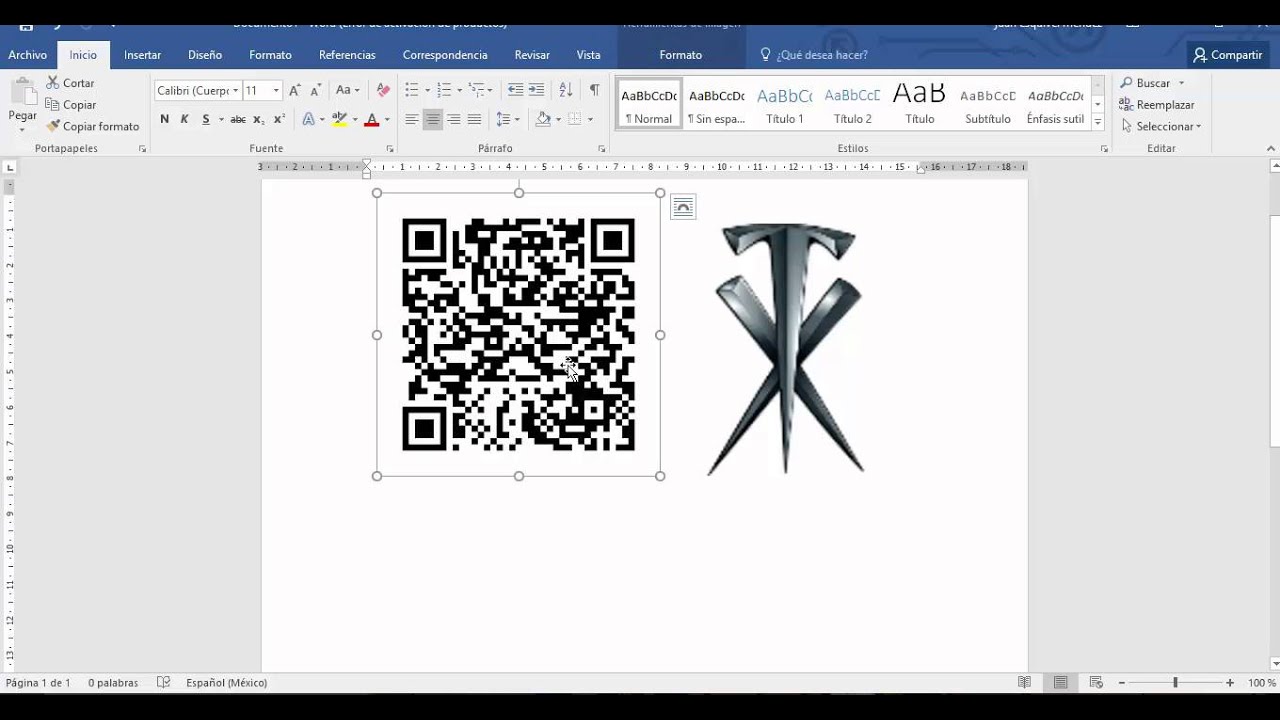The height and width of the screenshot is (720, 1280).
Task: Open the font color dropdown arrow
Action: click(387, 119)
